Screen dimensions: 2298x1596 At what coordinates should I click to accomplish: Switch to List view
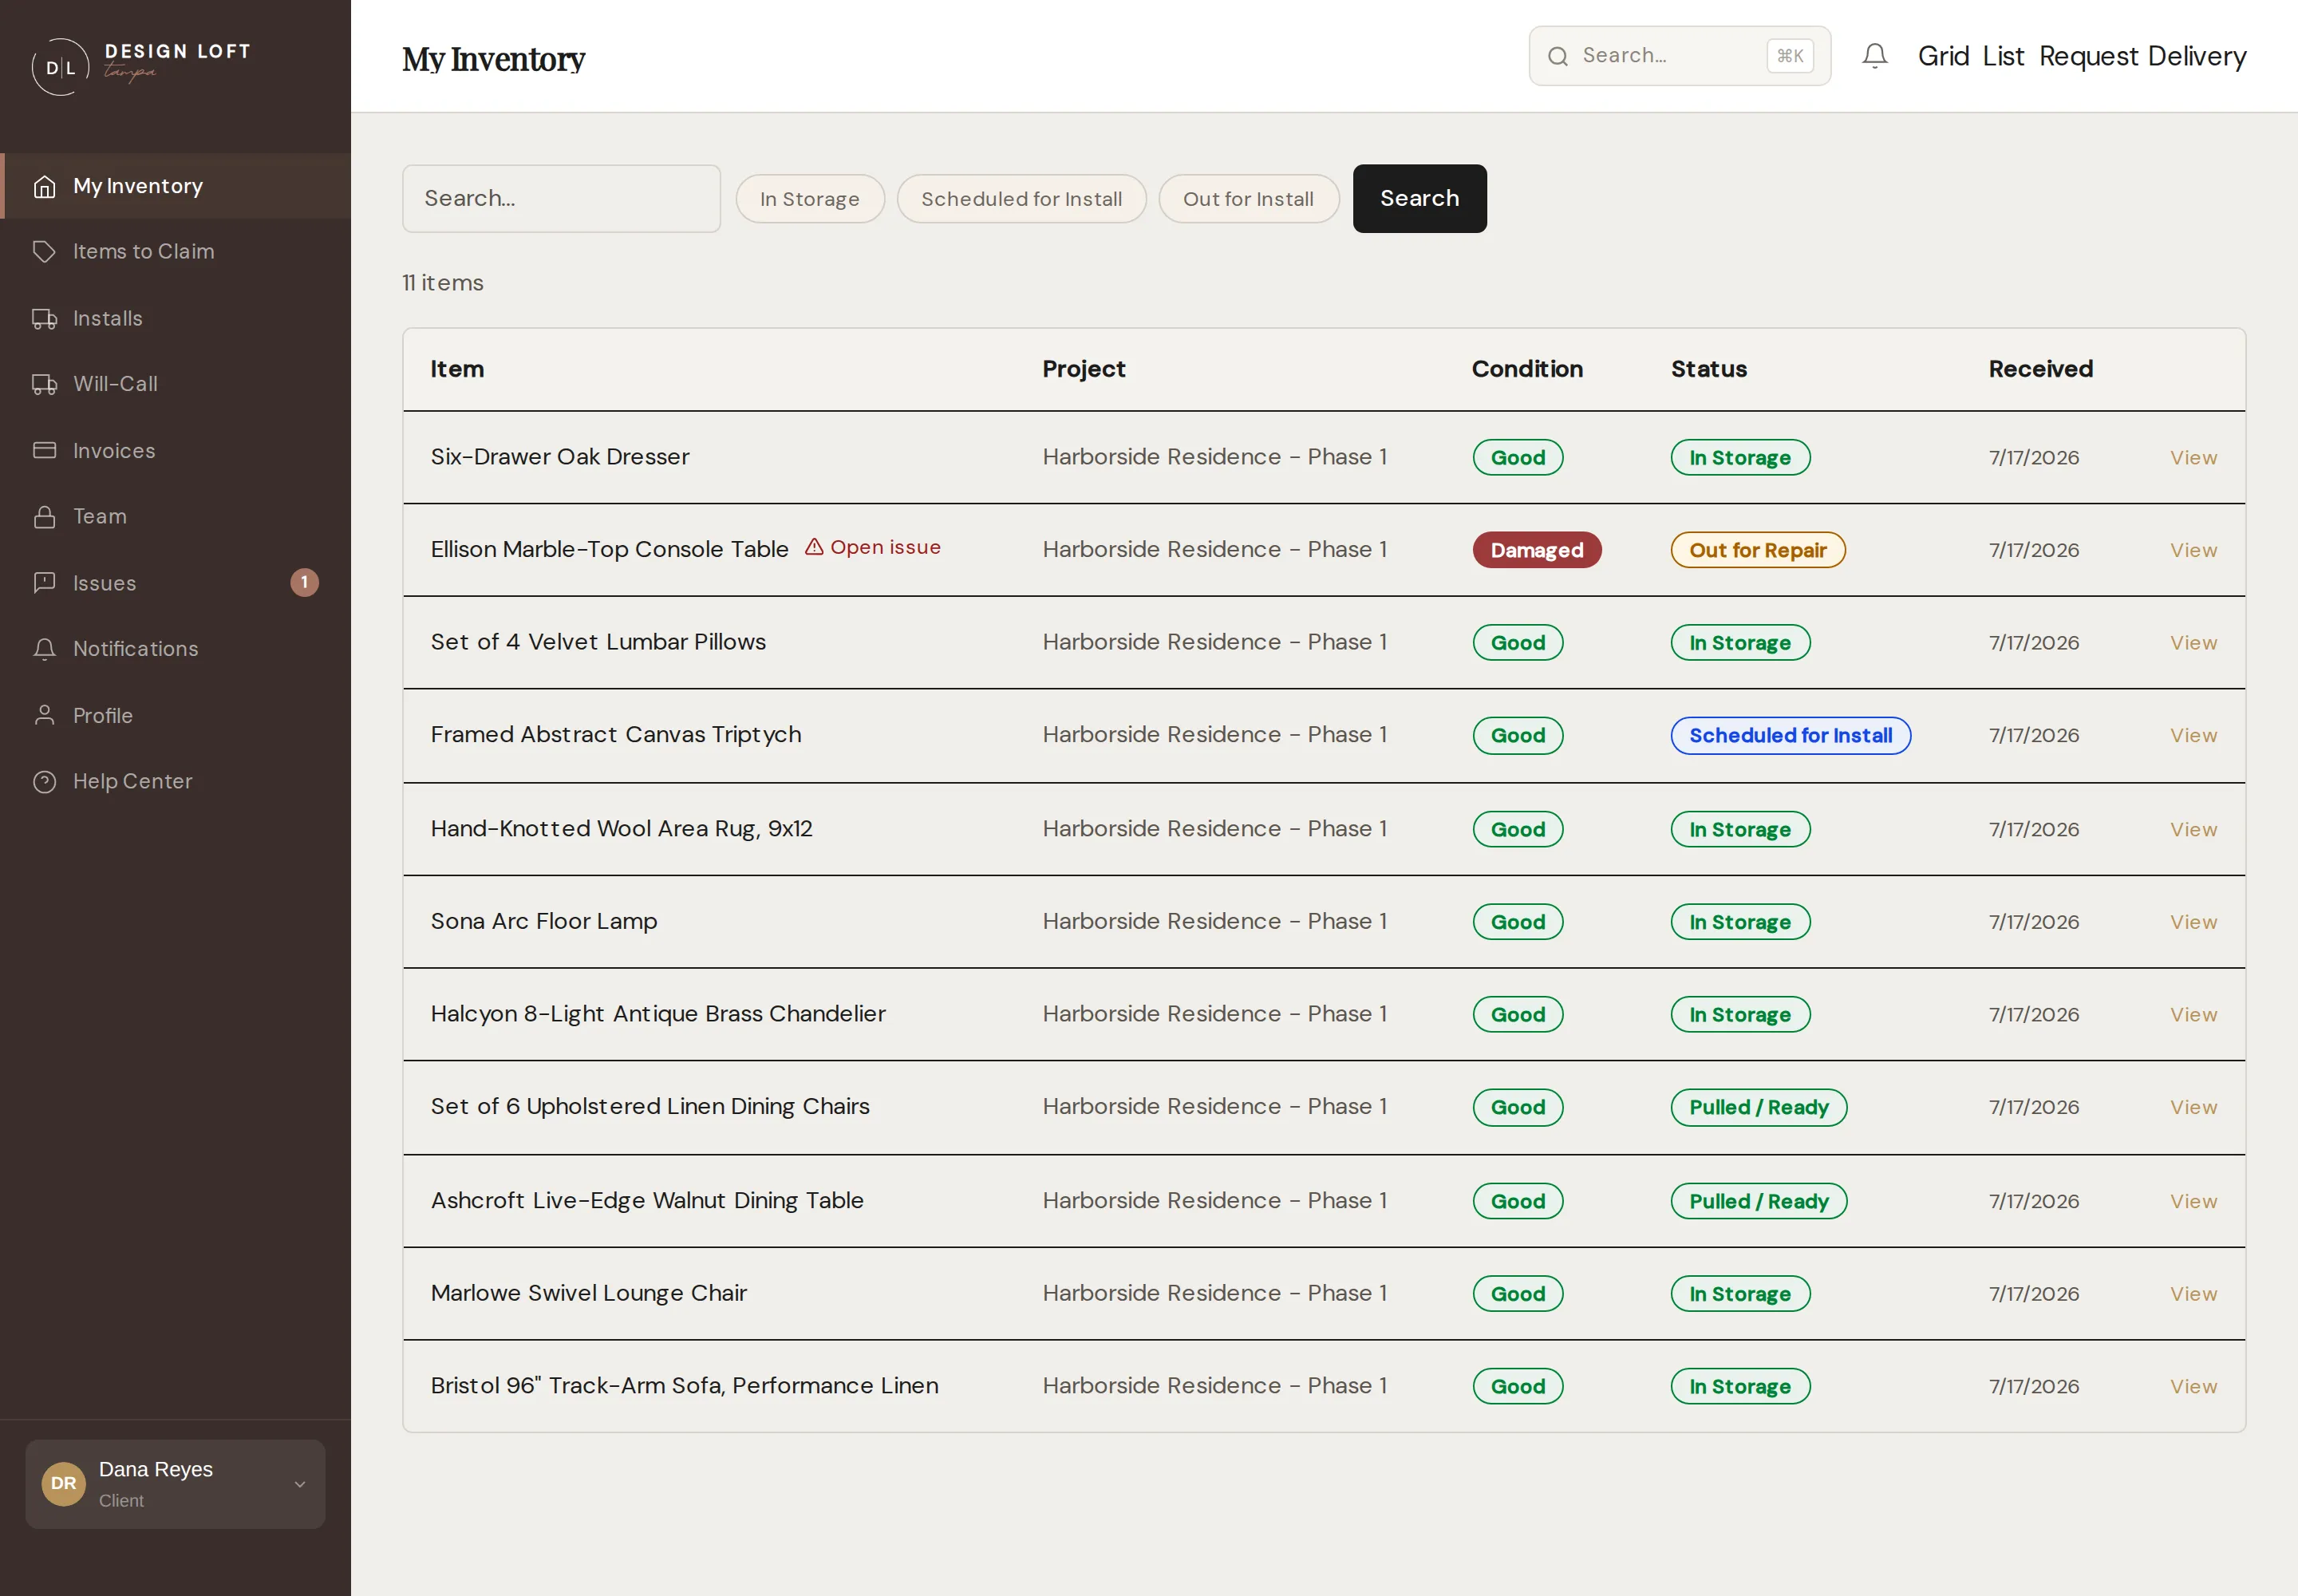pyautogui.click(x=2003, y=56)
